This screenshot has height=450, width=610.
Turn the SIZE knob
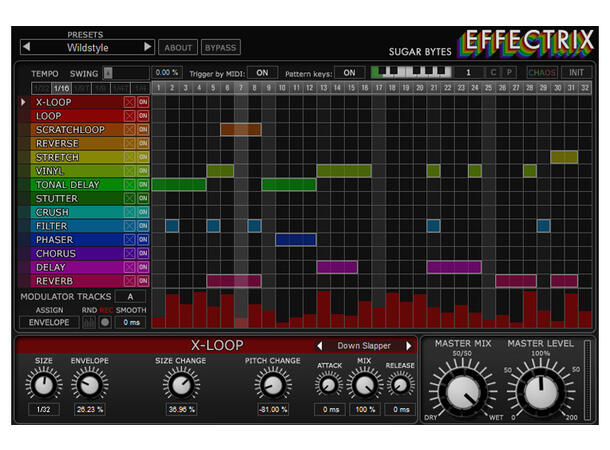click(44, 385)
